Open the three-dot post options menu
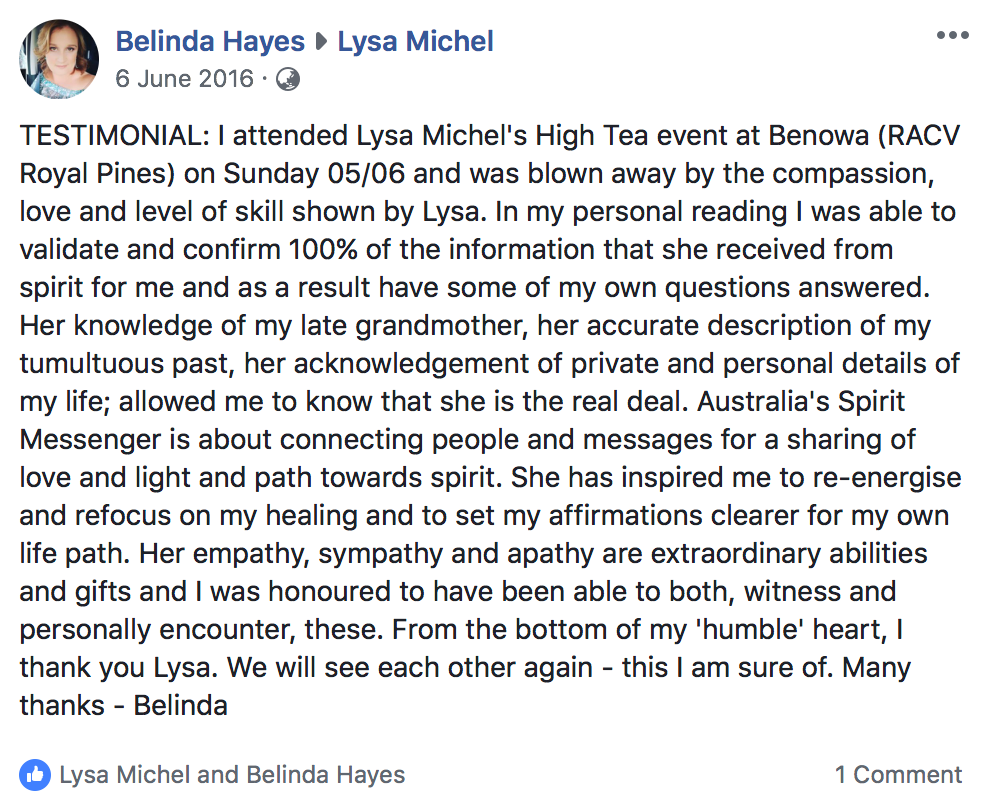 [x=952, y=35]
